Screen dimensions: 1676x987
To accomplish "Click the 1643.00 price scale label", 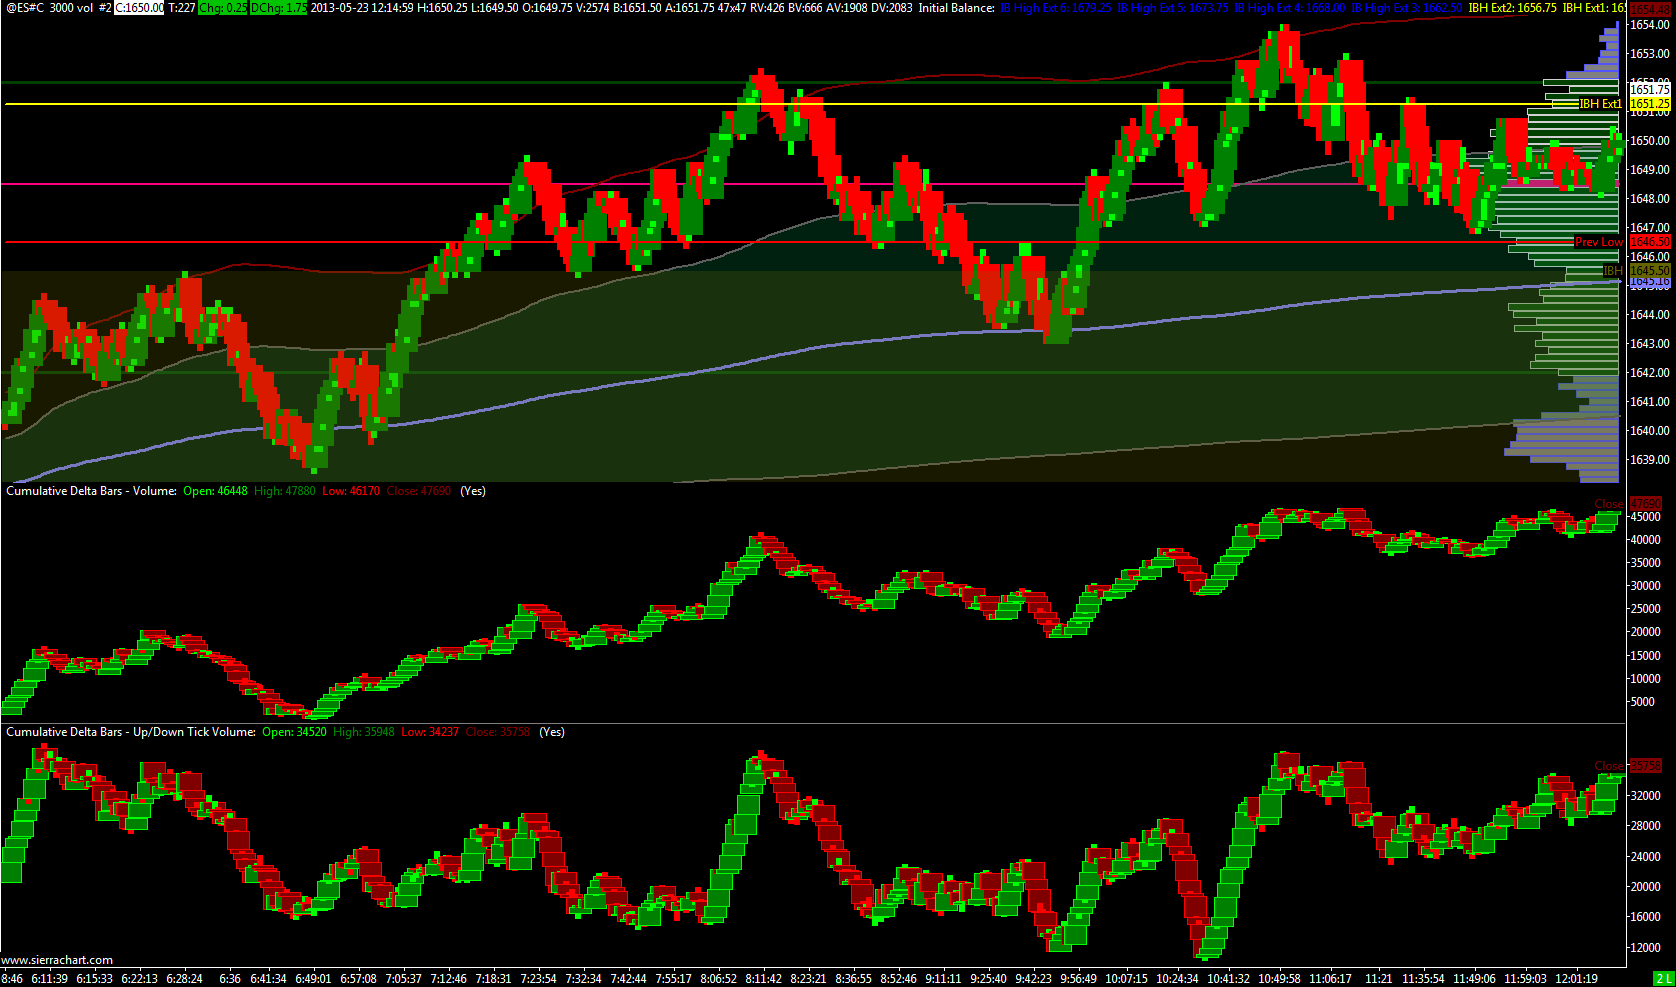I will 1650,344.
